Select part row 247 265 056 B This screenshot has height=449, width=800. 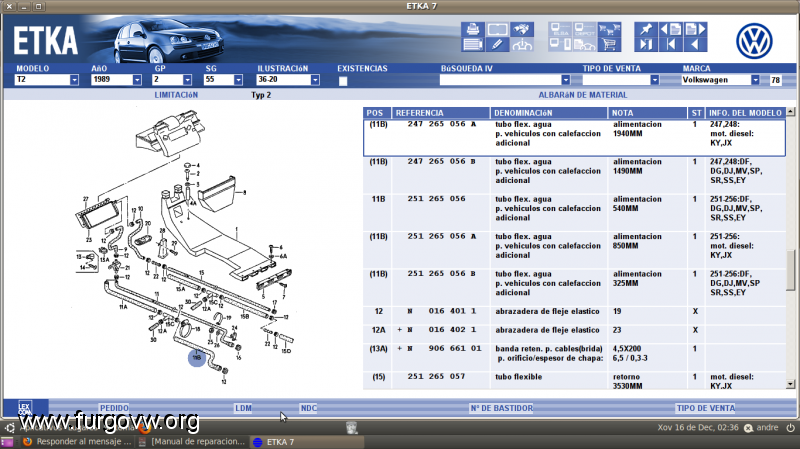click(x=574, y=175)
